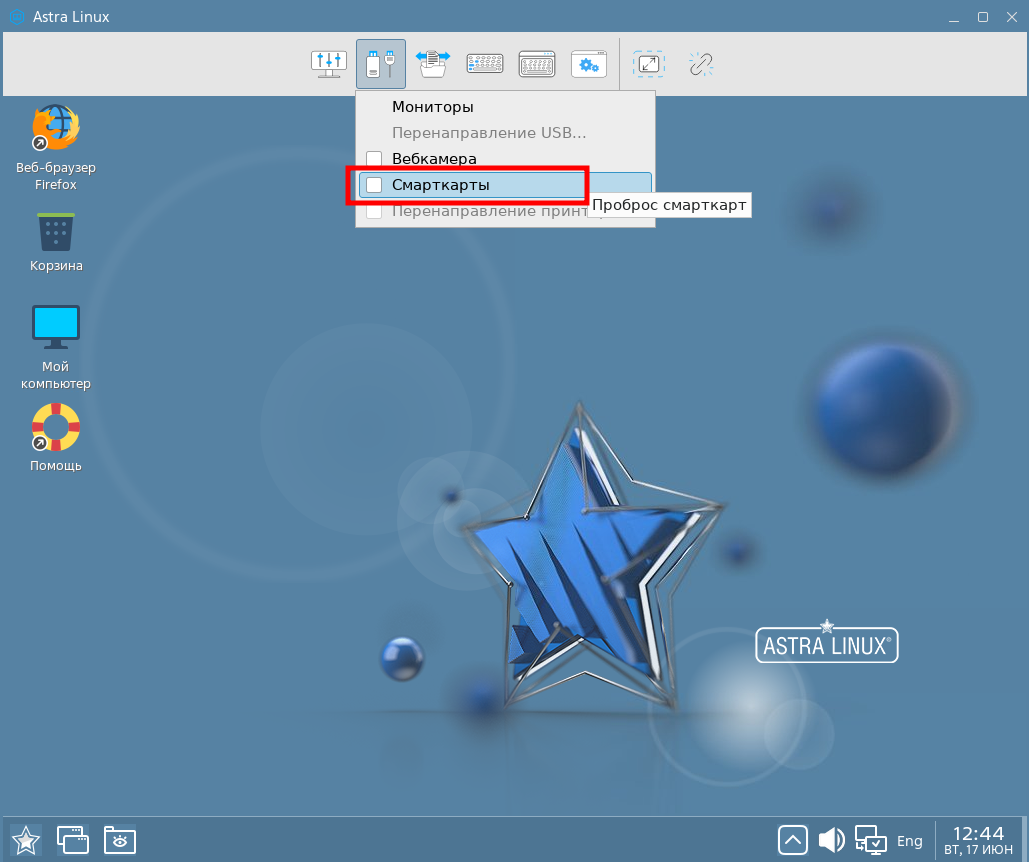
Task: Open the Корзина trash desktop icon
Action: pyautogui.click(x=56, y=242)
